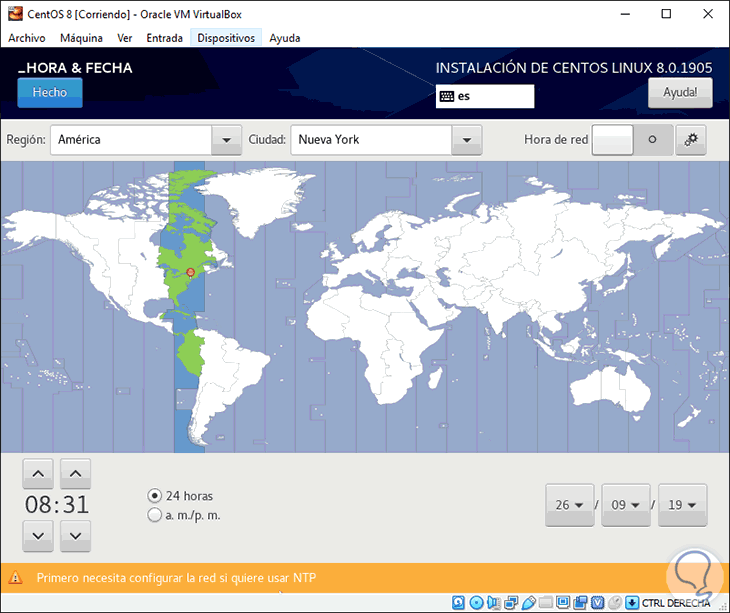The height and width of the screenshot is (613, 730).
Task: Open network time settings gear icon
Action: click(691, 140)
